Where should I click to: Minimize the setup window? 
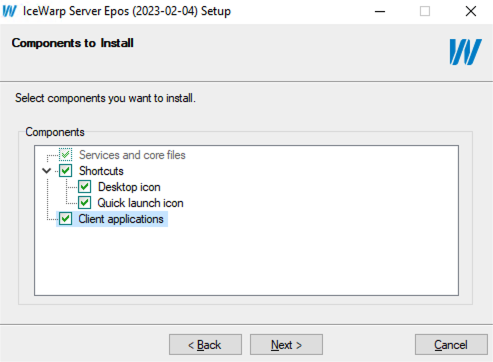[x=380, y=11]
